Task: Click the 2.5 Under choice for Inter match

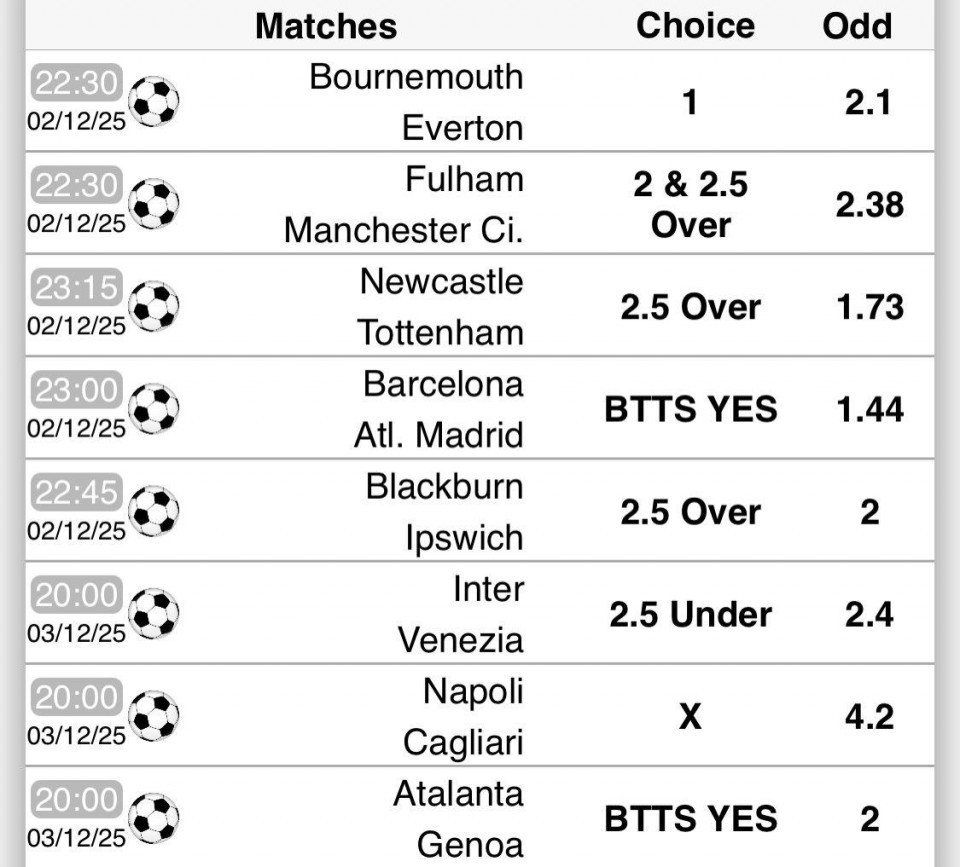Action: (691, 614)
